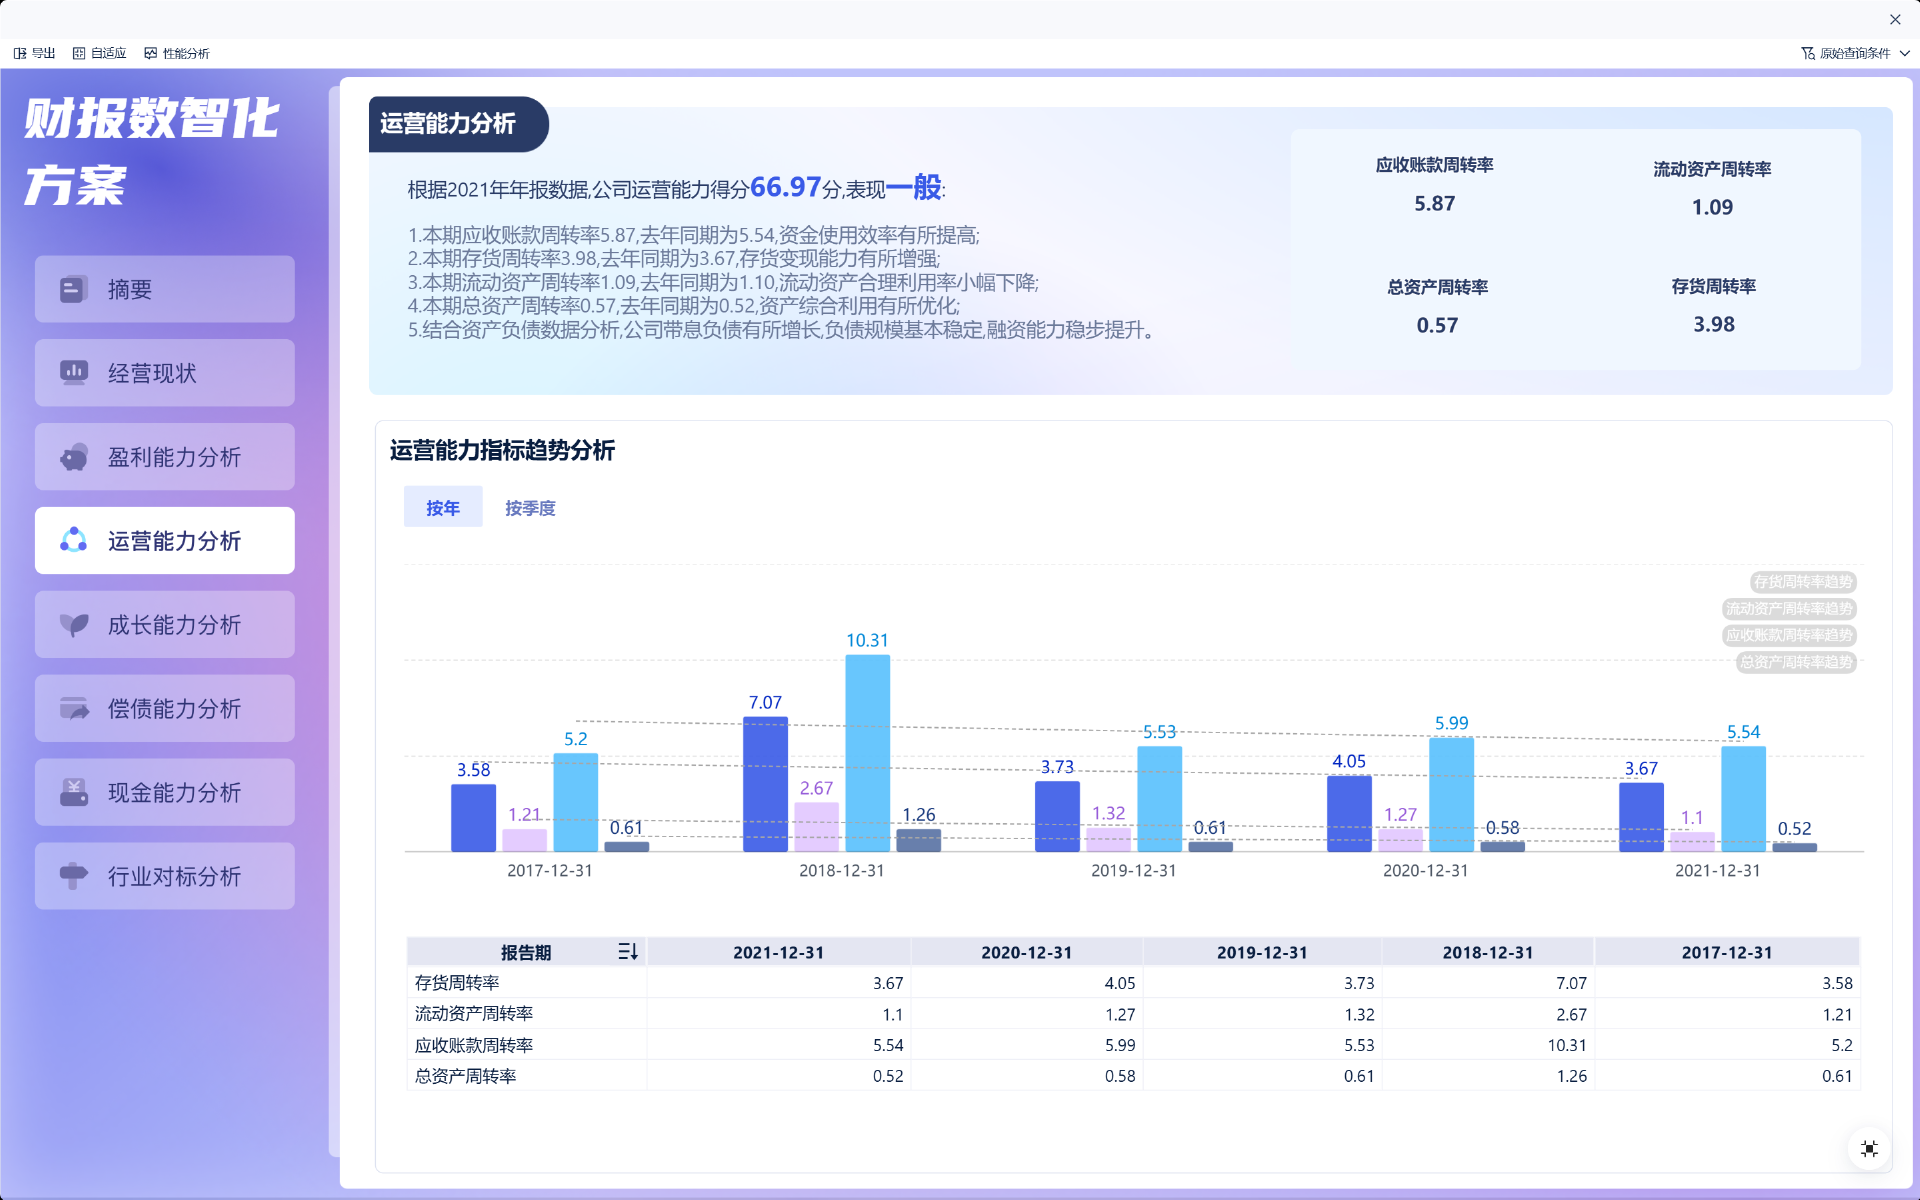Click the 摘要 summary sidebar icon
The image size is (1920, 1200).
[73, 290]
